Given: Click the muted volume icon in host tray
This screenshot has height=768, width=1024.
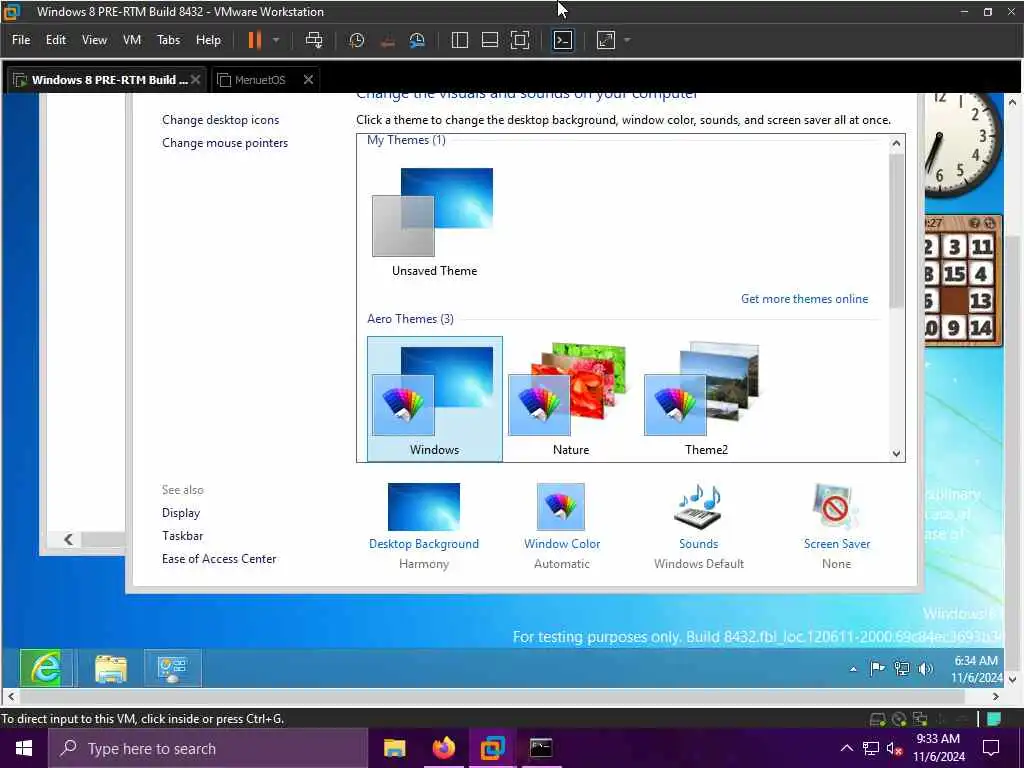Looking at the screenshot, I should [x=895, y=748].
